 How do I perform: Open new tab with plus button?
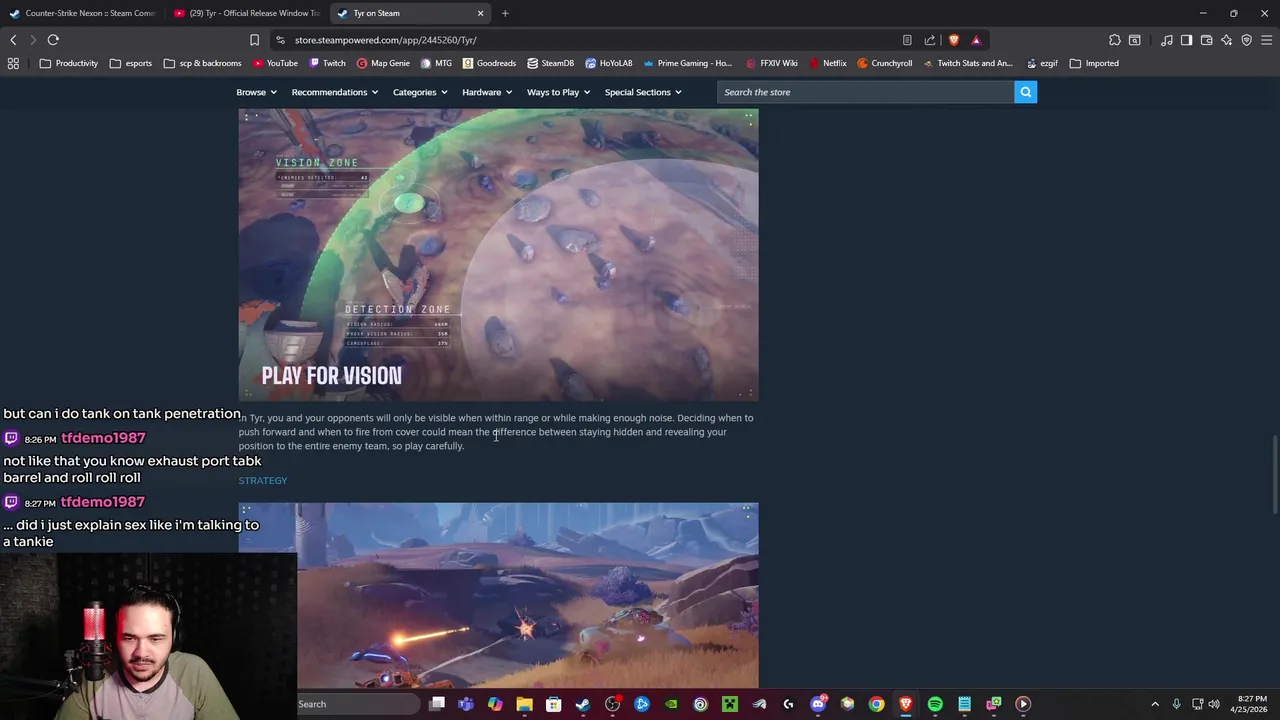(505, 13)
